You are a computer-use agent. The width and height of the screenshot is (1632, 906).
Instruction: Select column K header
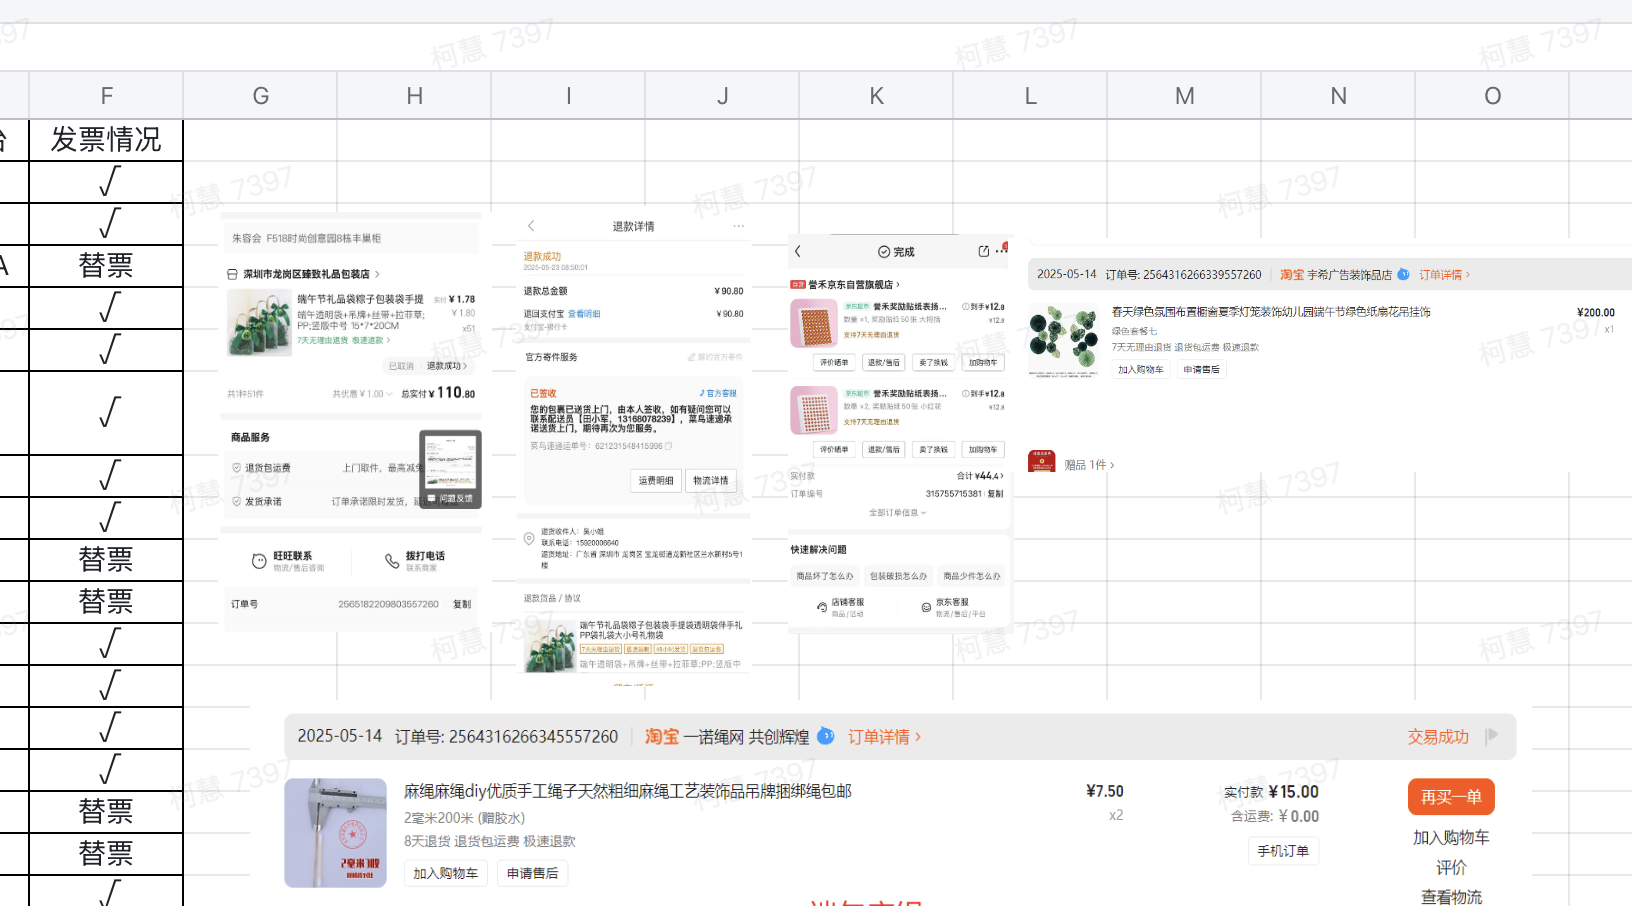(876, 96)
